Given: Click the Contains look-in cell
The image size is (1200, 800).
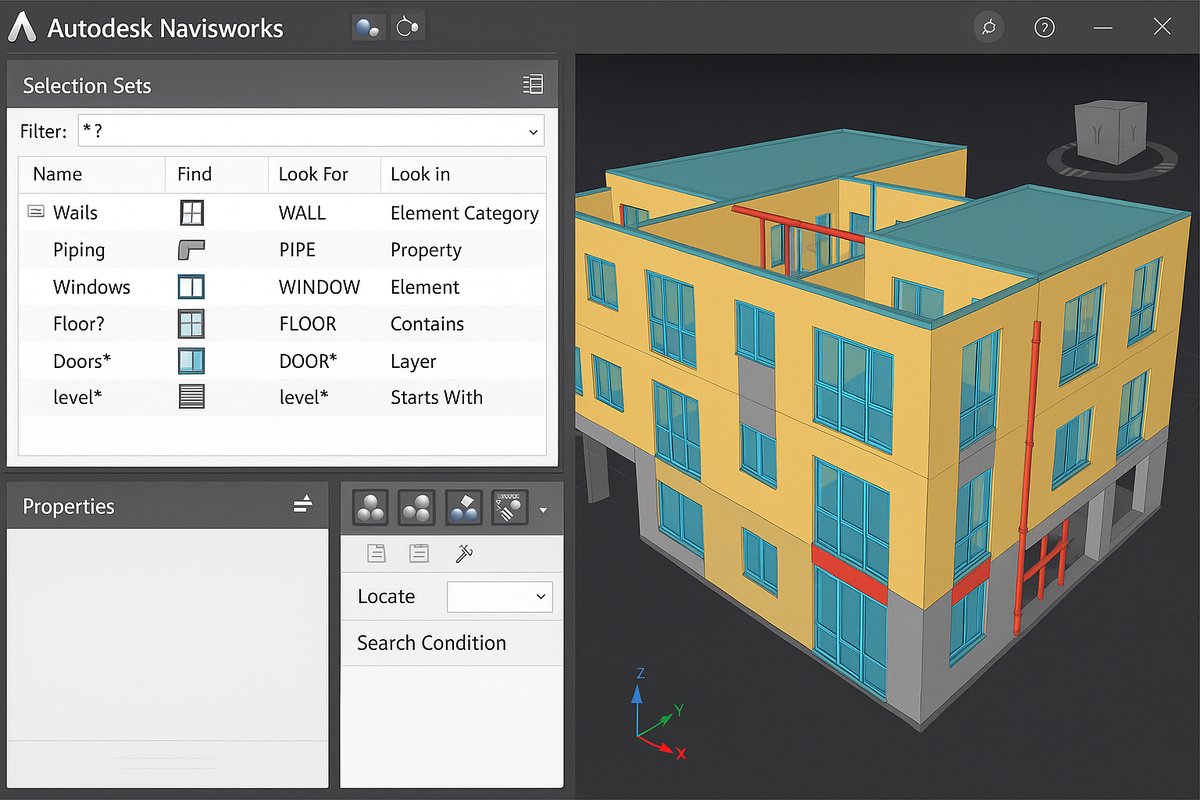Looking at the screenshot, I should point(427,324).
